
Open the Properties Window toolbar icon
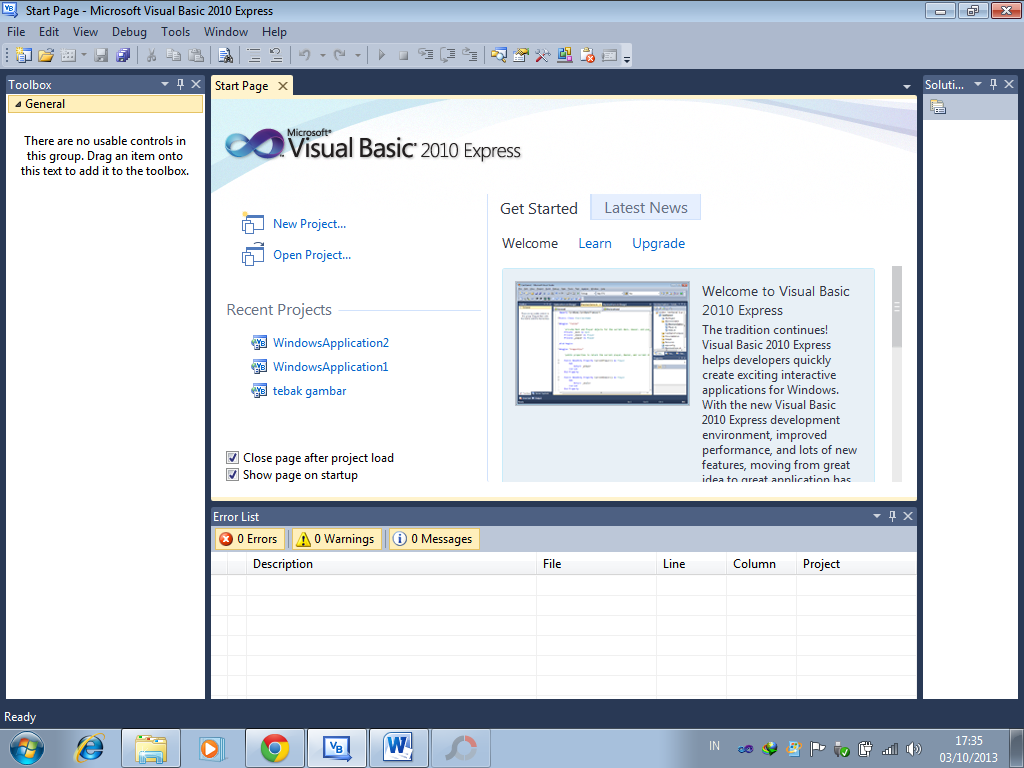point(521,56)
